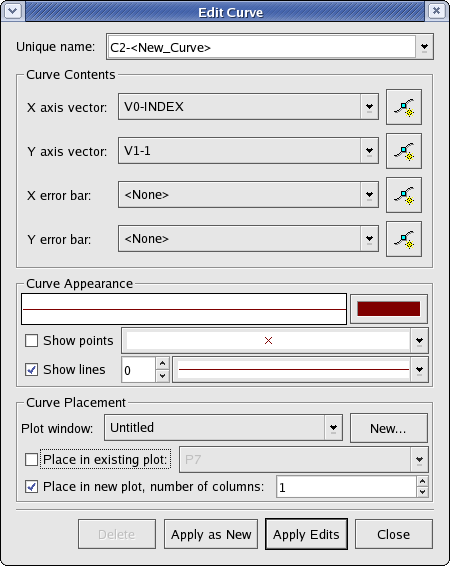Click the Apply Edits button
Viewport: 450px width, 566px height.
pyautogui.click(x=306, y=534)
